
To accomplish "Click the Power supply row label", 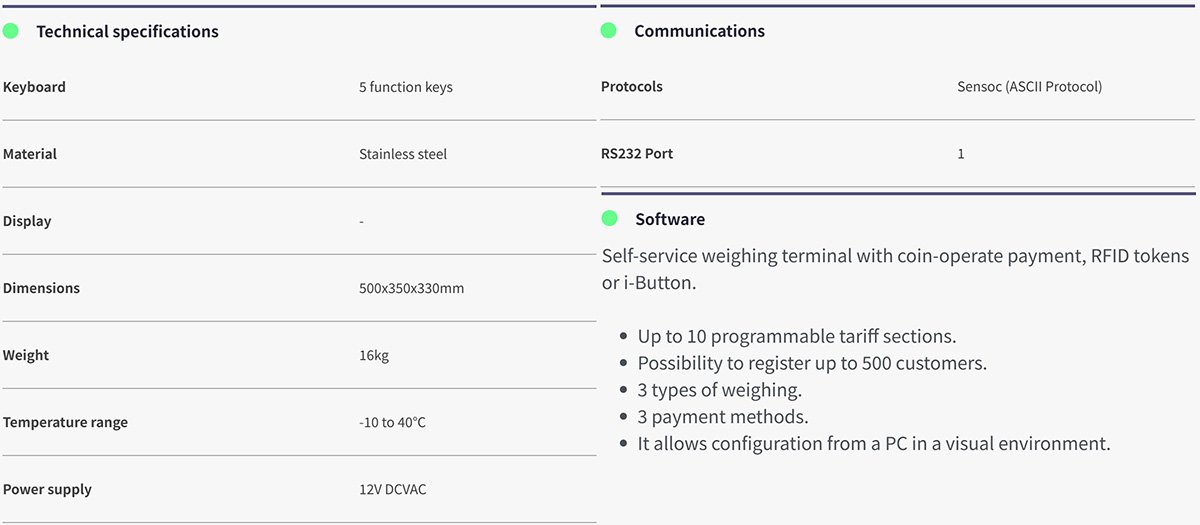I will pos(47,489).
